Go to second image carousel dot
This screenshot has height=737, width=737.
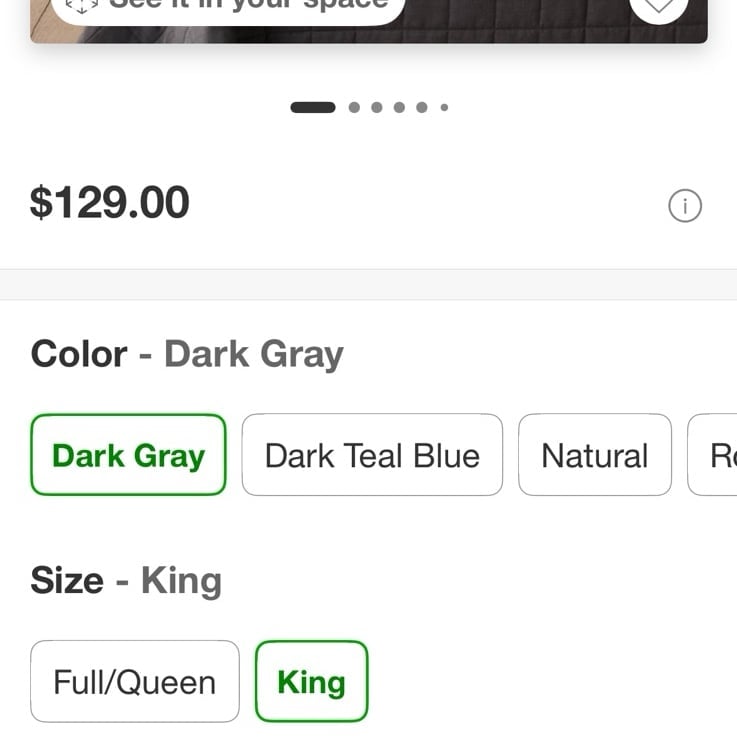coord(354,108)
